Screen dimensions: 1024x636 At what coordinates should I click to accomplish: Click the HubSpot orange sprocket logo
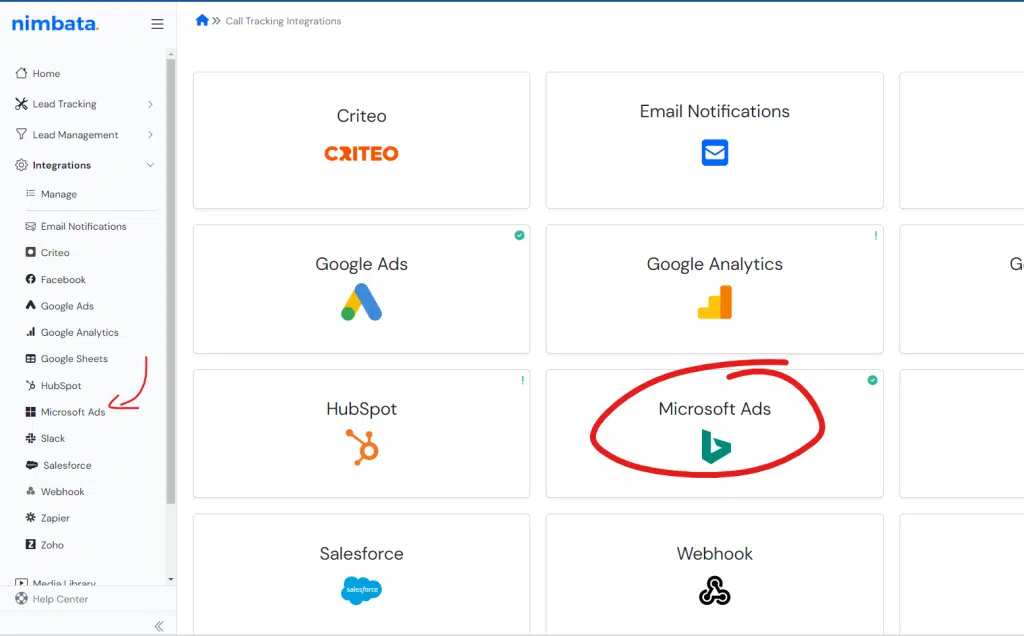click(361, 447)
